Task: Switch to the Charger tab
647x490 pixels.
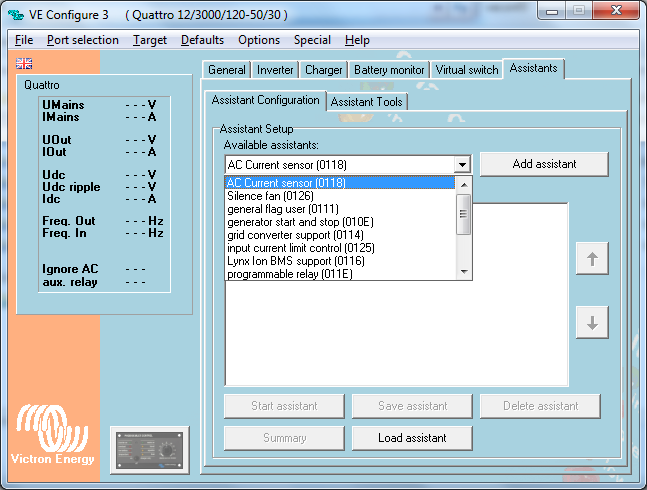Action: click(x=324, y=70)
